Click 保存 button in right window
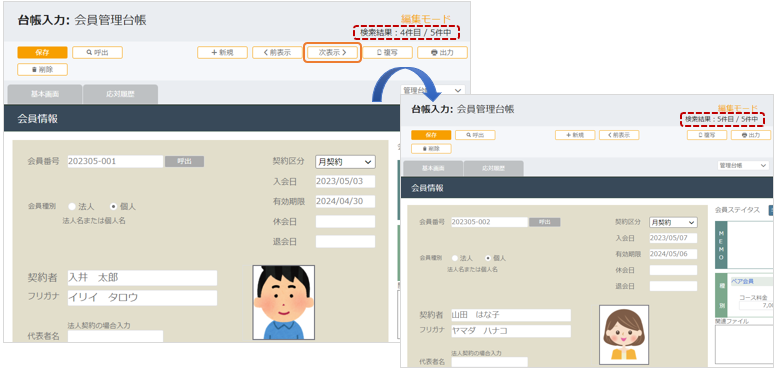 coord(431,135)
